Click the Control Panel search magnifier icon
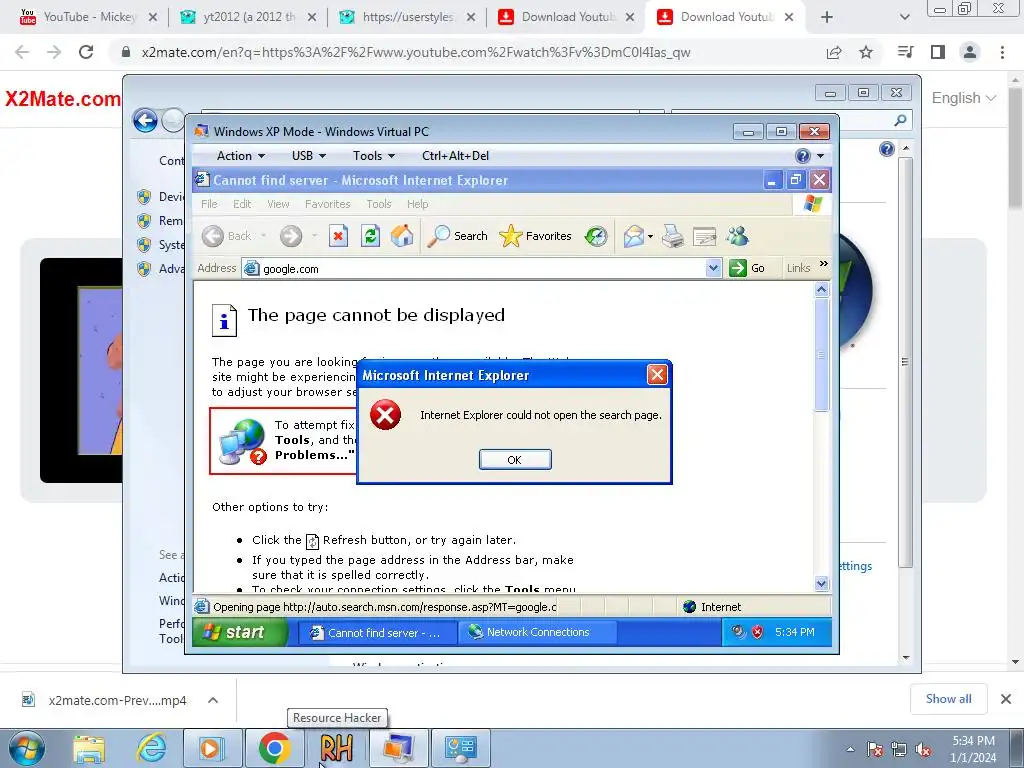 pos(901,120)
